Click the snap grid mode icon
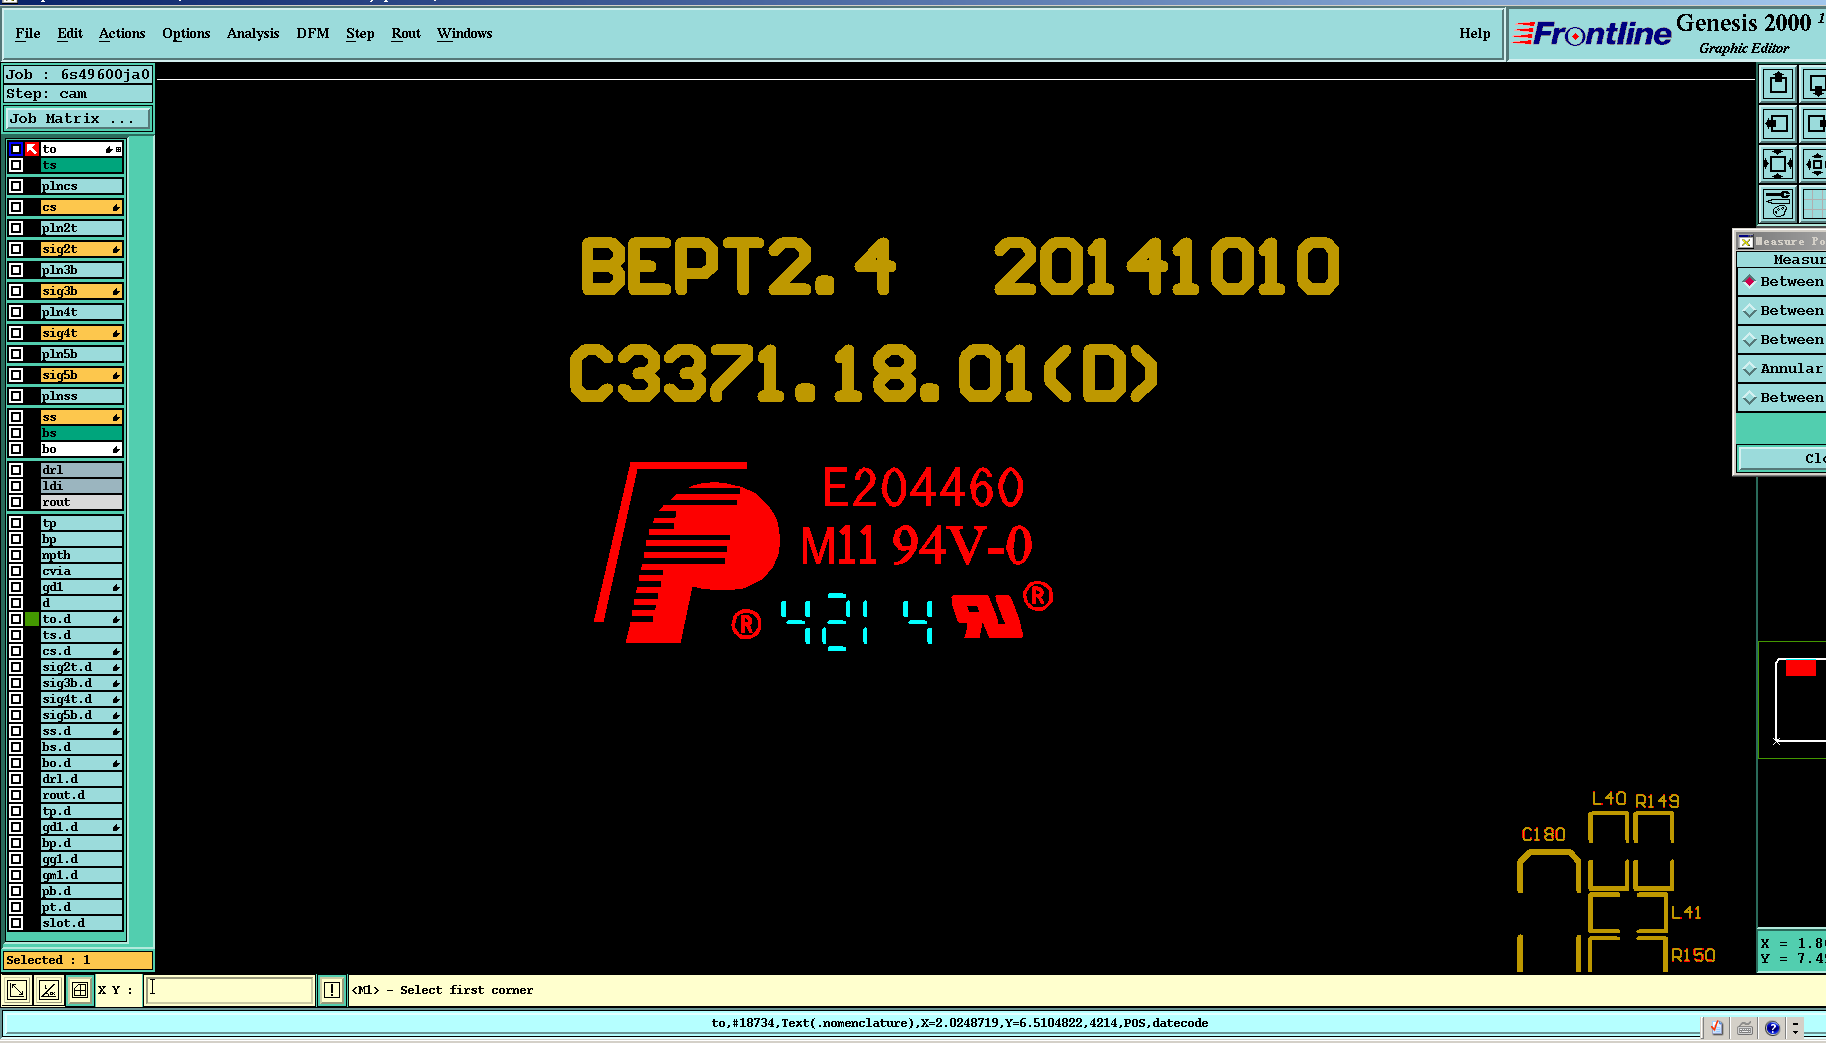Viewport: 1826px width, 1043px height. (x=79, y=990)
